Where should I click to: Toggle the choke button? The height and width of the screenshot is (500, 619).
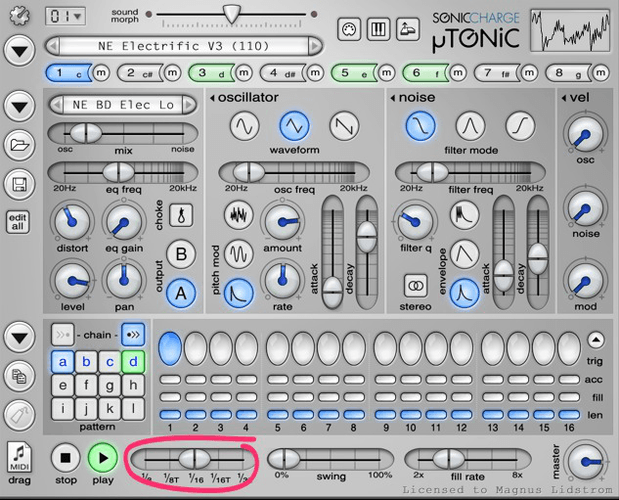[181, 215]
